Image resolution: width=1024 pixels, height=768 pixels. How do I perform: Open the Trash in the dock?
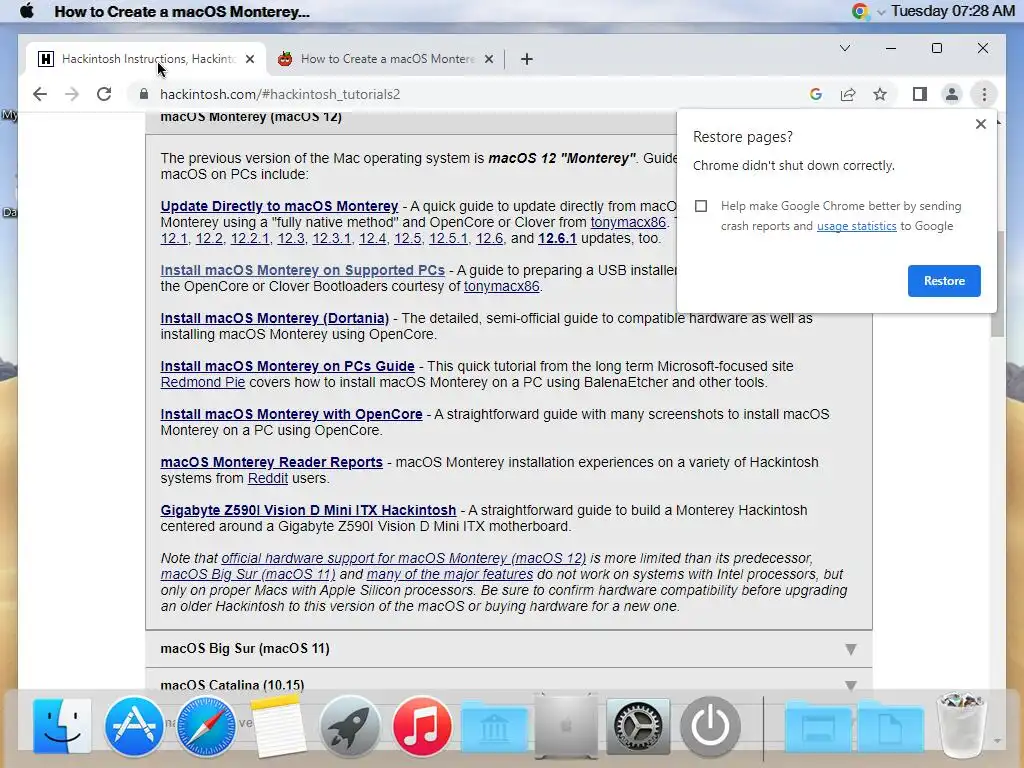coord(961,726)
